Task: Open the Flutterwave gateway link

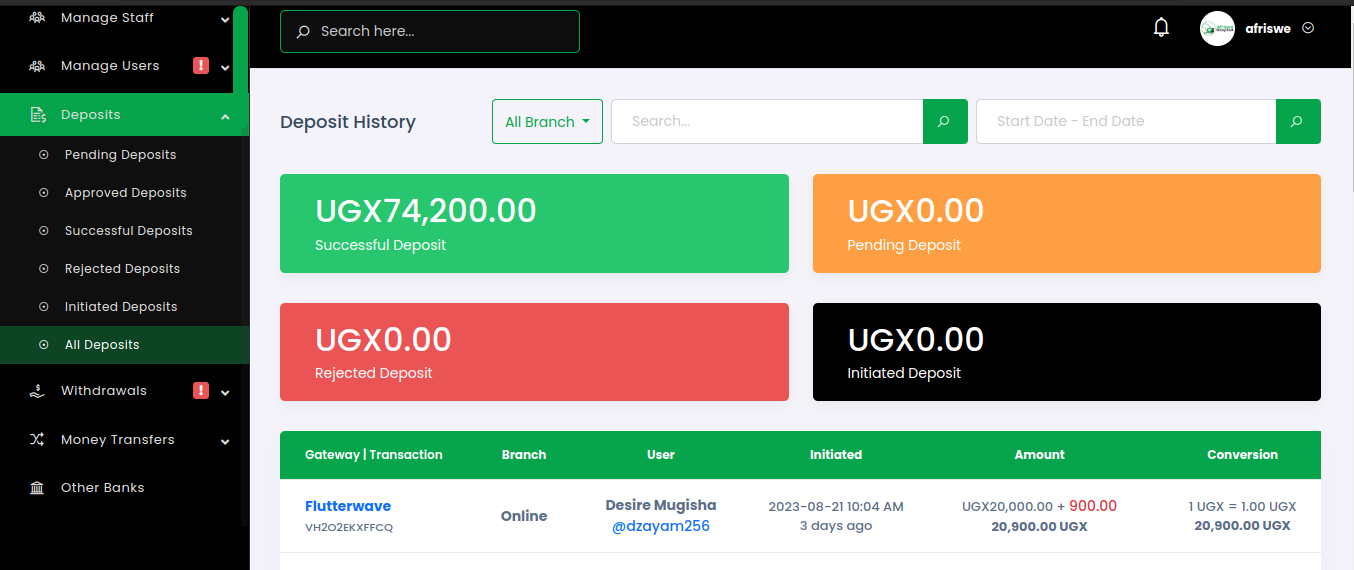Action: point(348,506)
